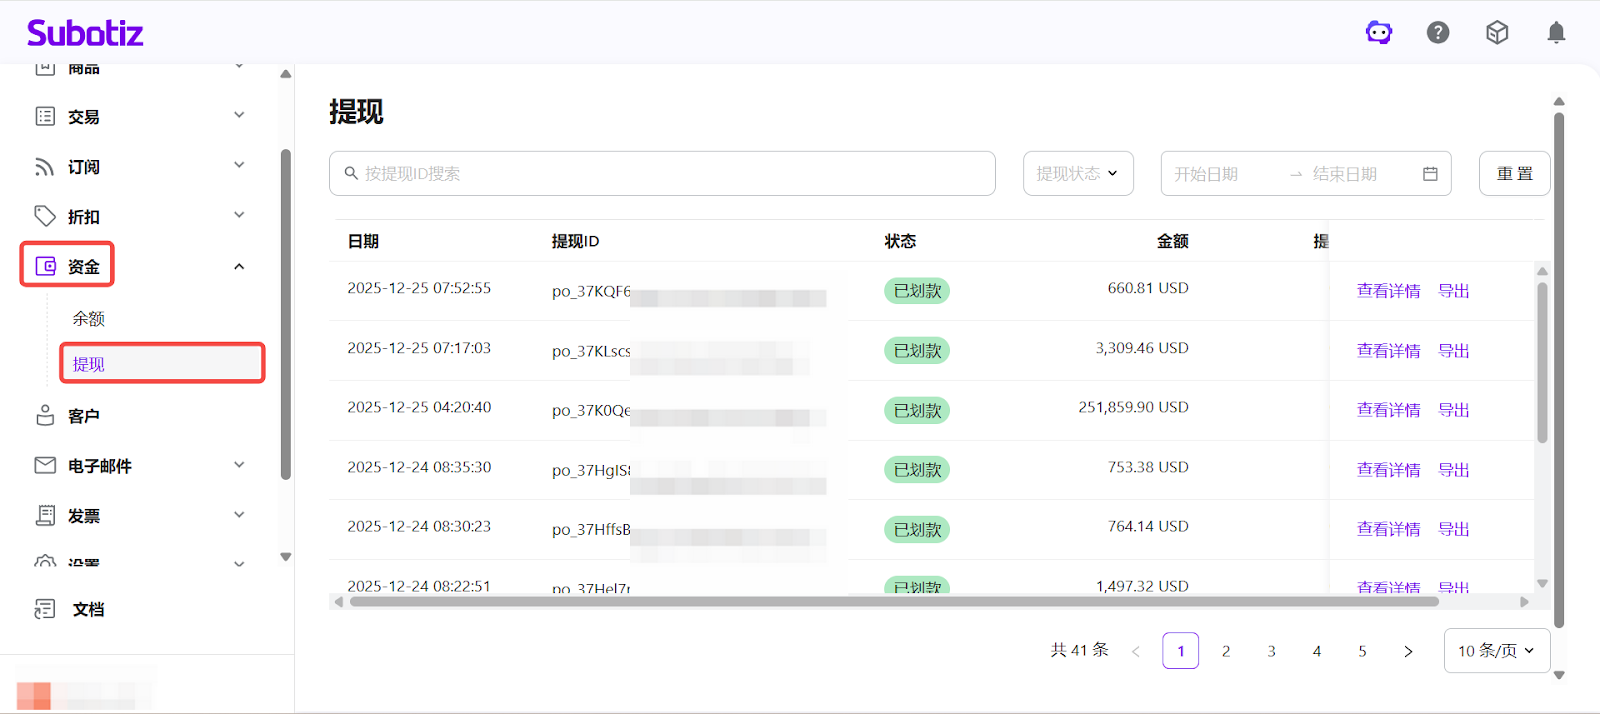1600x714 pixels.
Task: Open the 提现状态 status dropdown
Action: point(1077,174)
